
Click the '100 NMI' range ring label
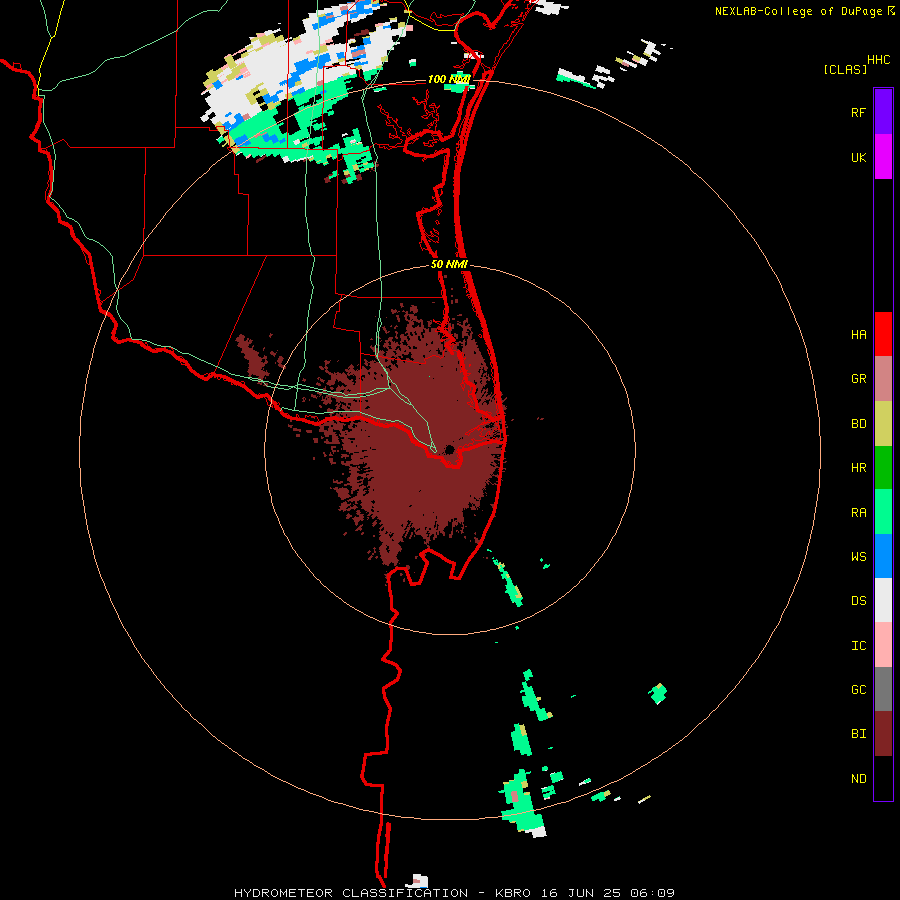point(449,79)
